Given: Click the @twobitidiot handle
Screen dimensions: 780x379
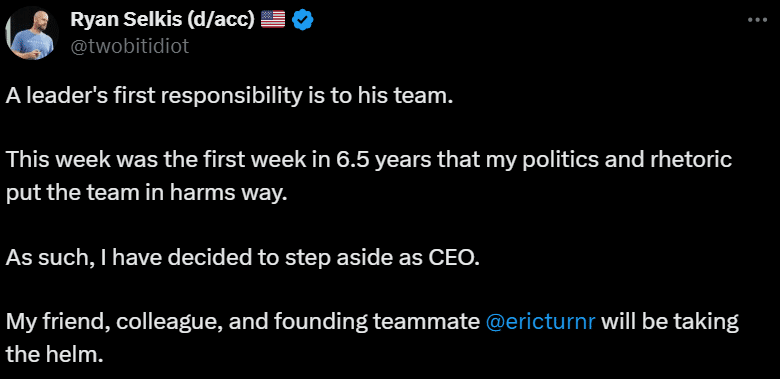Looking at the screenshot, I should pos(130,46).
